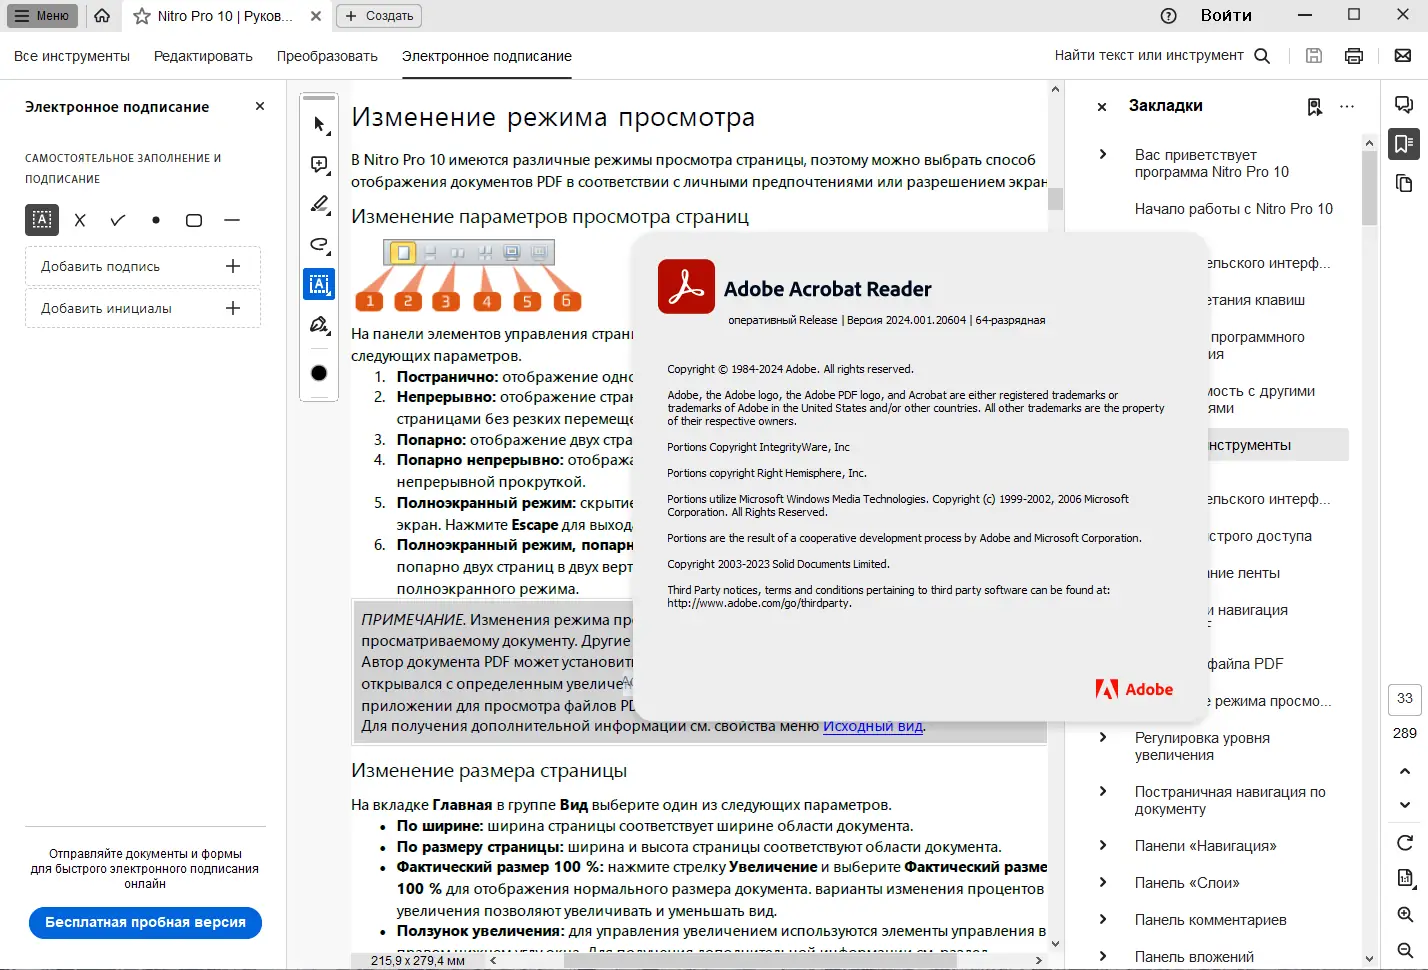The width and height of the screenshot is (1428, 970).
Task: Select the highlighter tool in the document toolbar
Action: (x=318, y=204)
